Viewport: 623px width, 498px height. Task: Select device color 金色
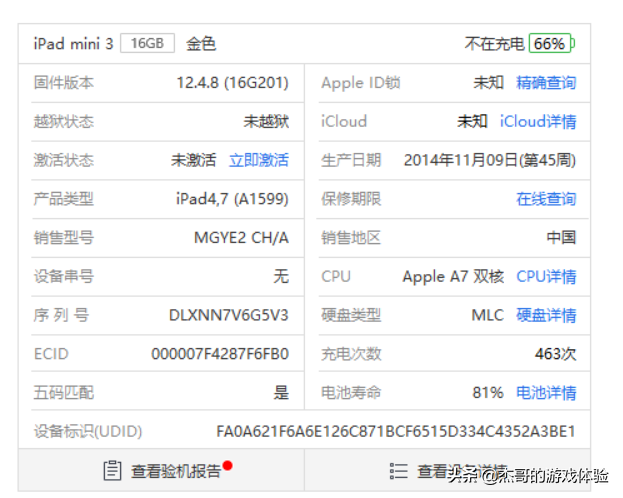coord(201,44)
